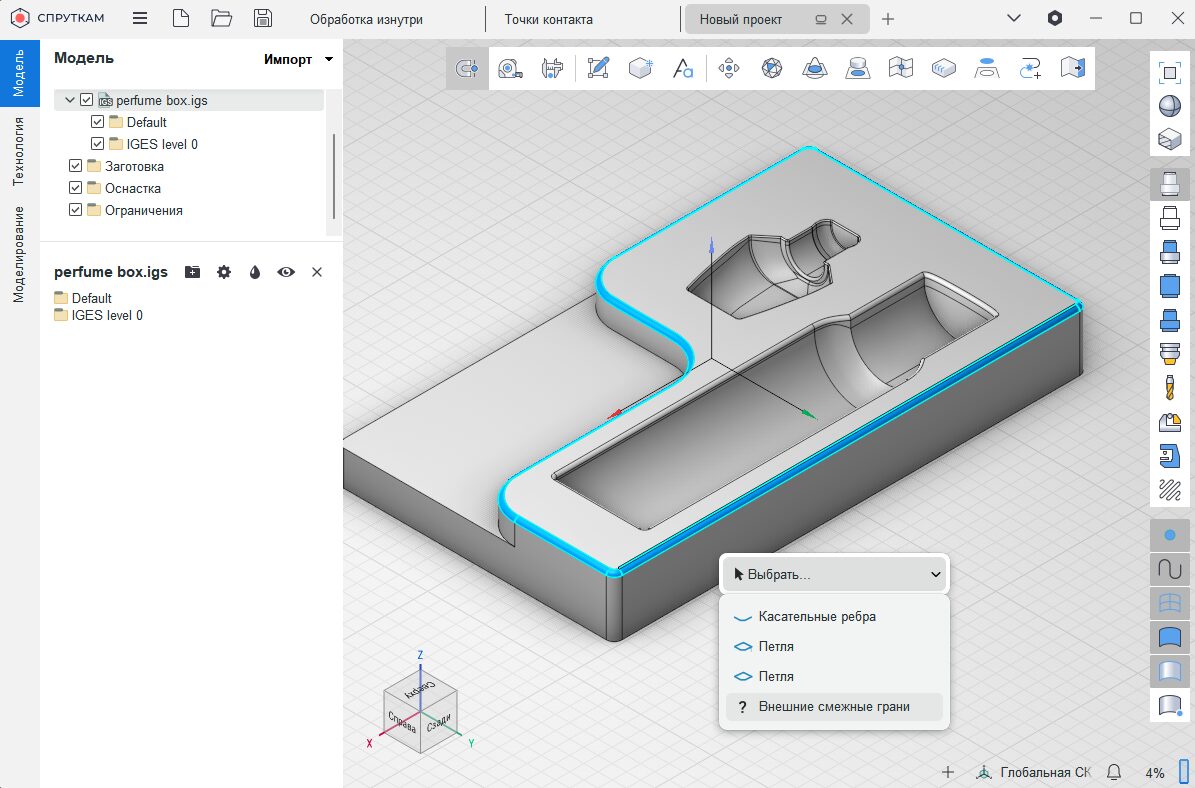Switch to the Технология side tab
1195x788 pixels.
click(x=18, y=150)
